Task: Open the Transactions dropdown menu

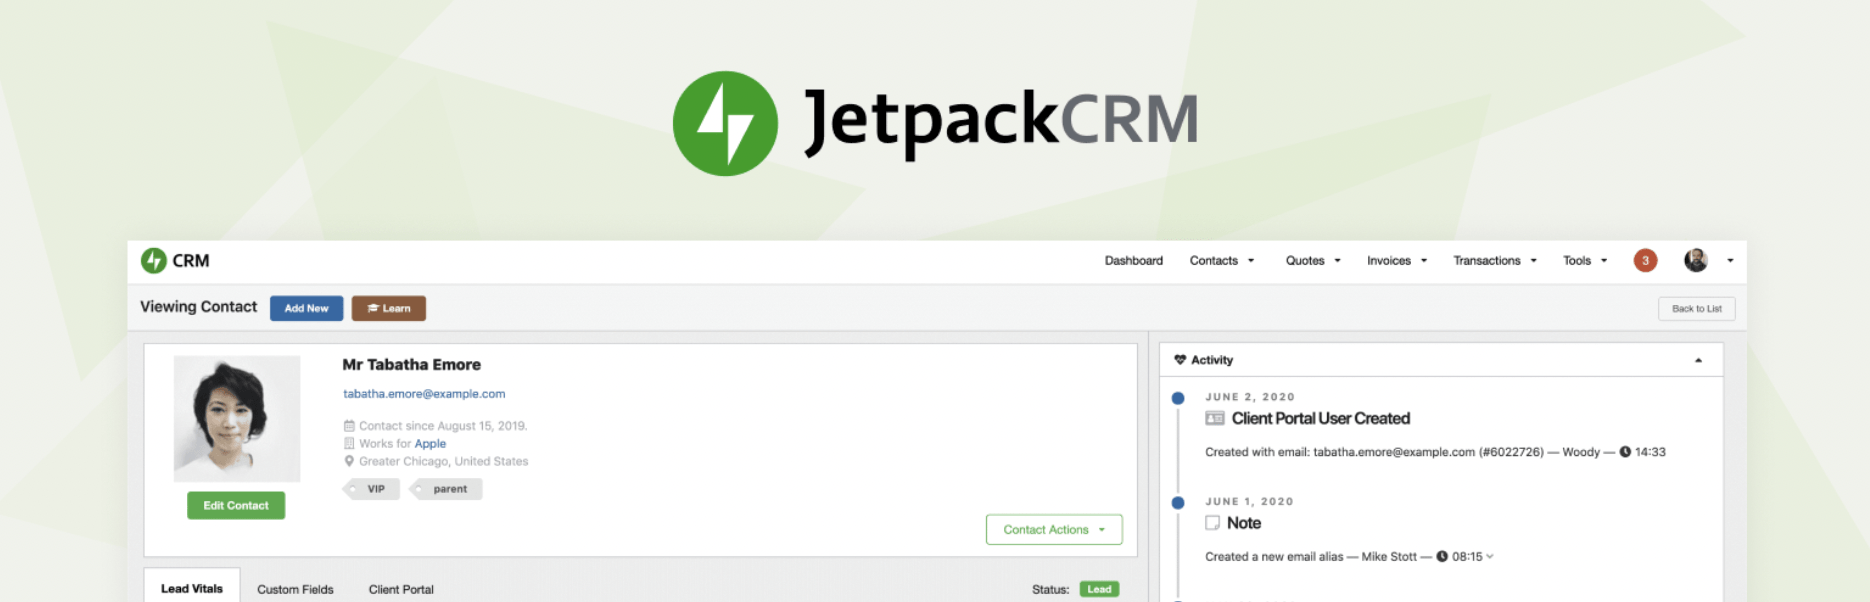Action: [x=1495, y=261]
